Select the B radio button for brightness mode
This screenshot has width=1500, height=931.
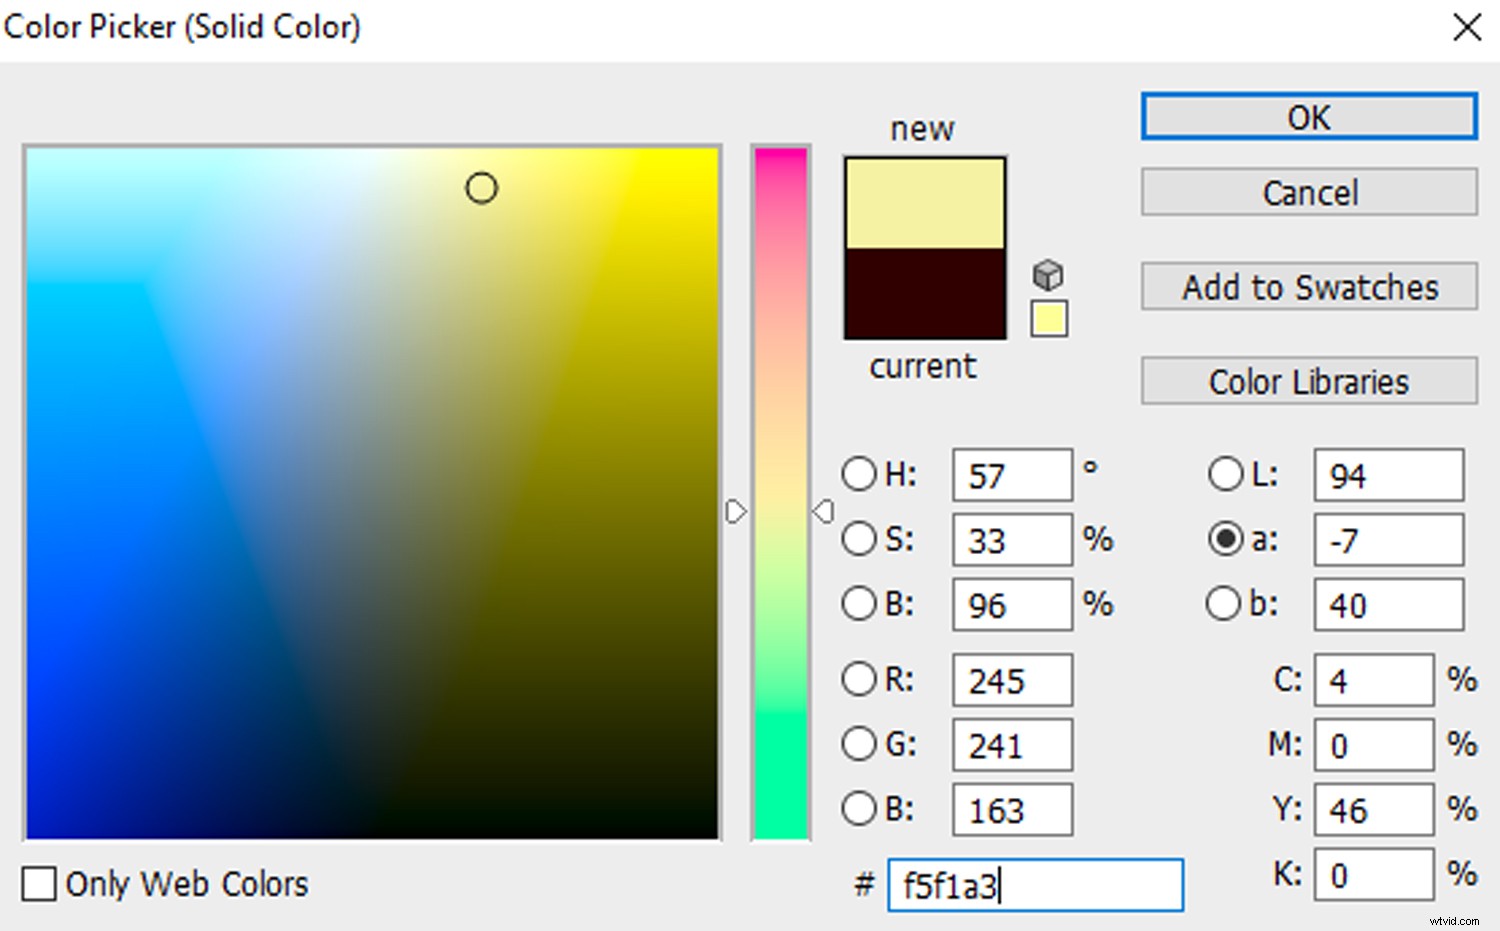coord(859,604)
